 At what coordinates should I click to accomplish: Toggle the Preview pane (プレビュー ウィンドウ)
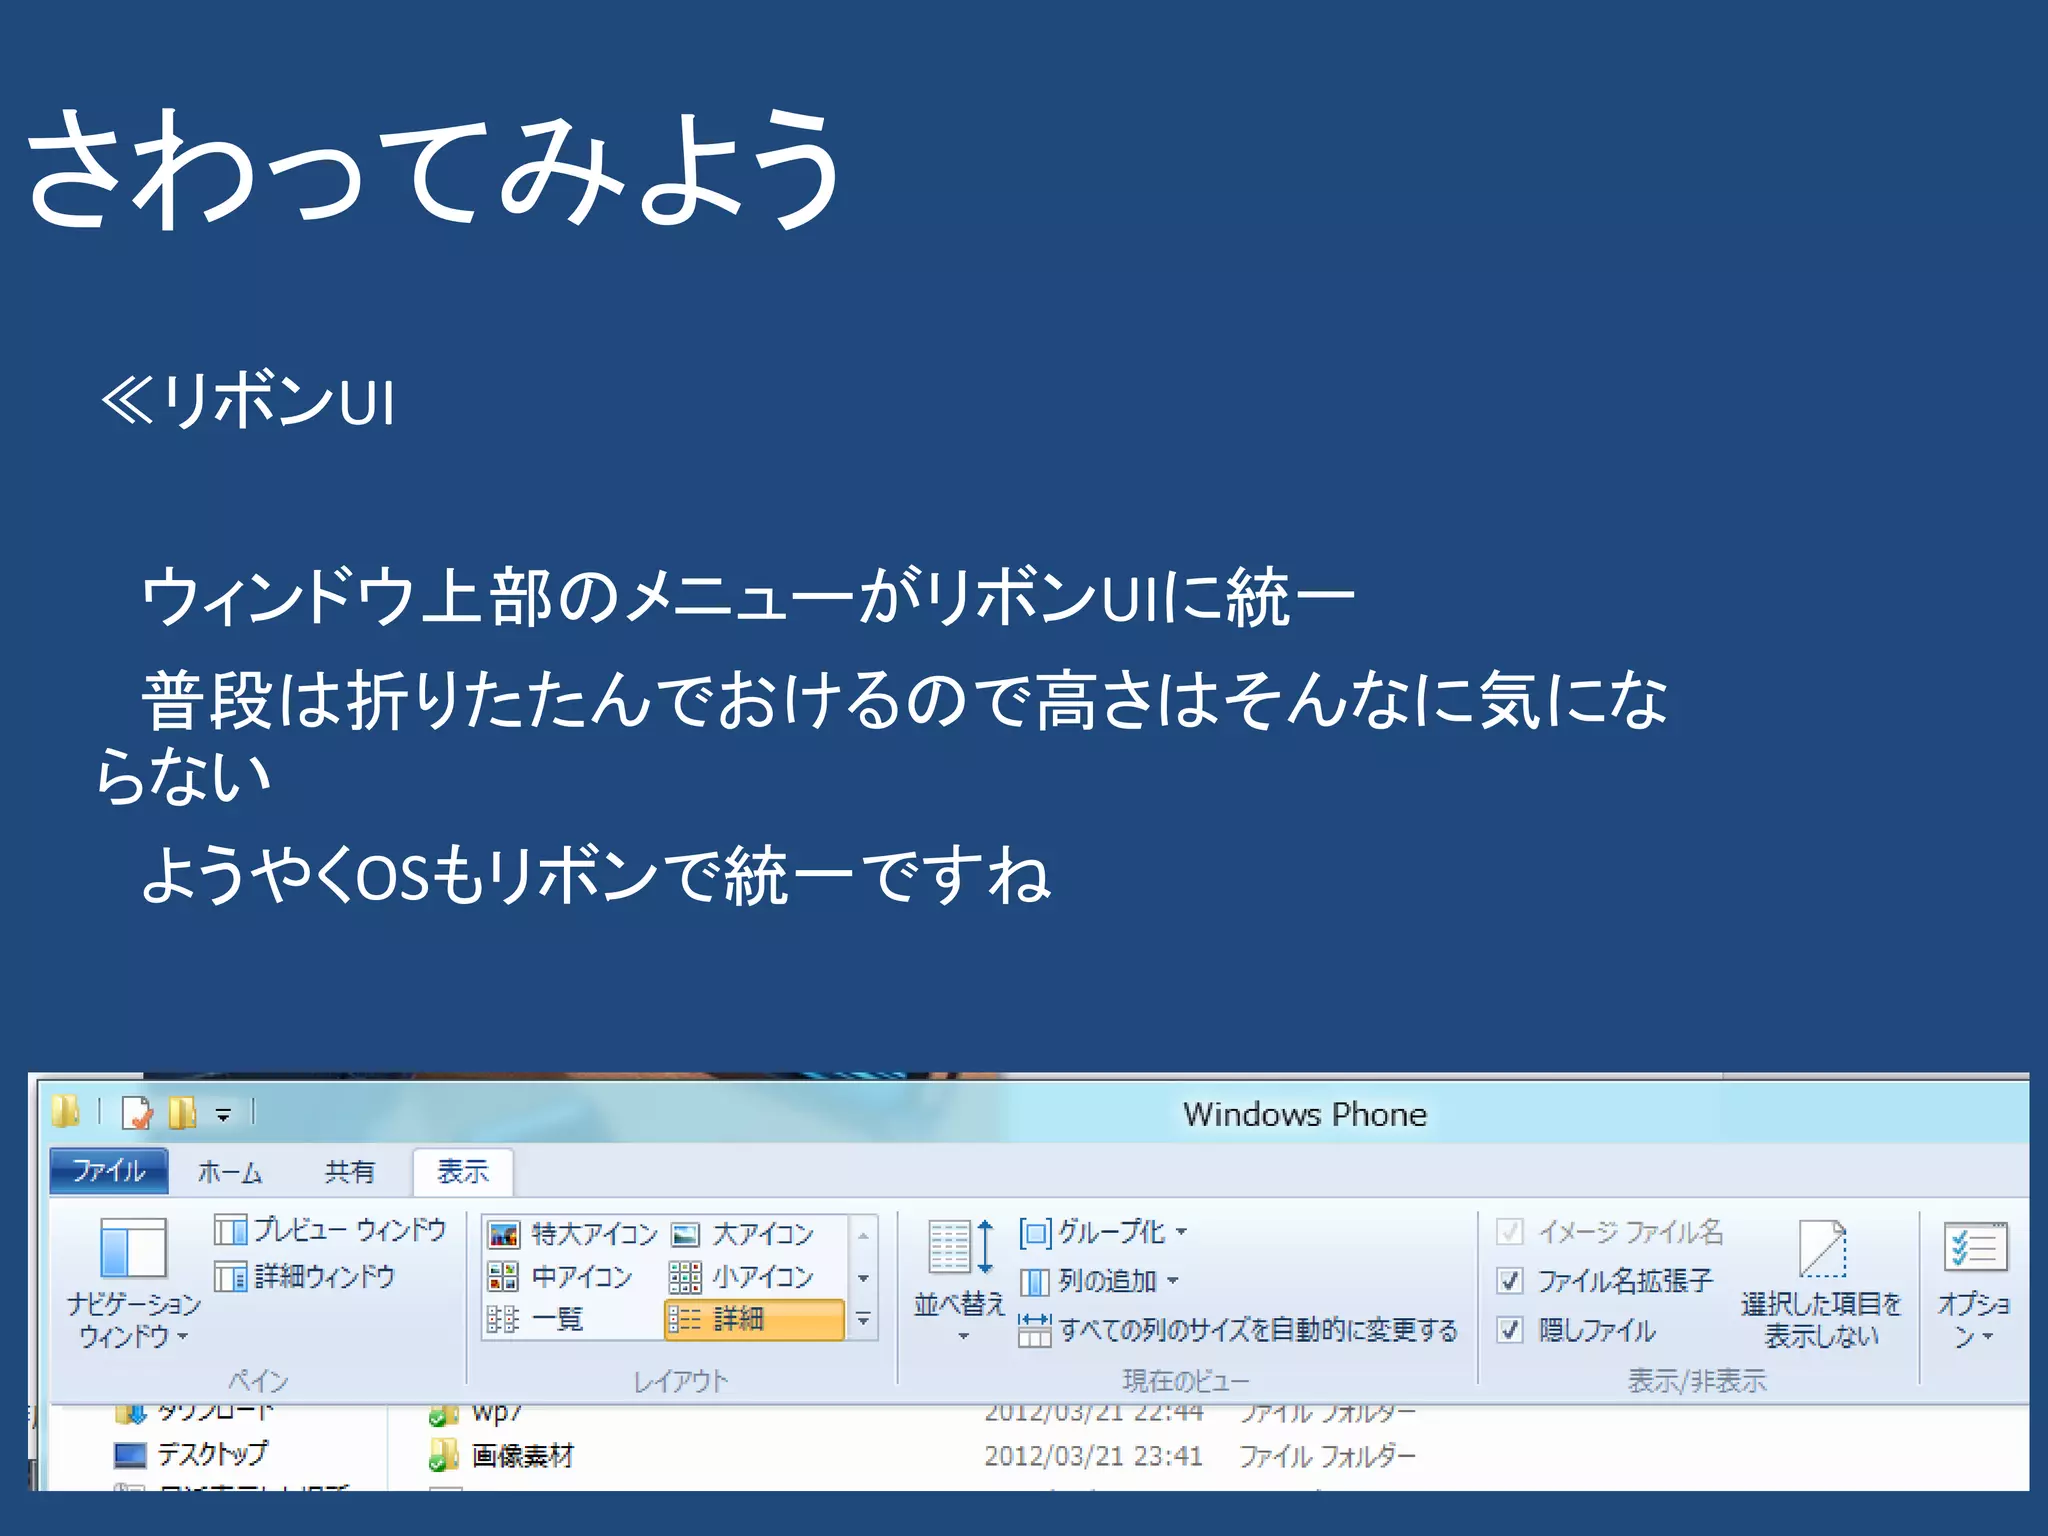point(330,1230)
